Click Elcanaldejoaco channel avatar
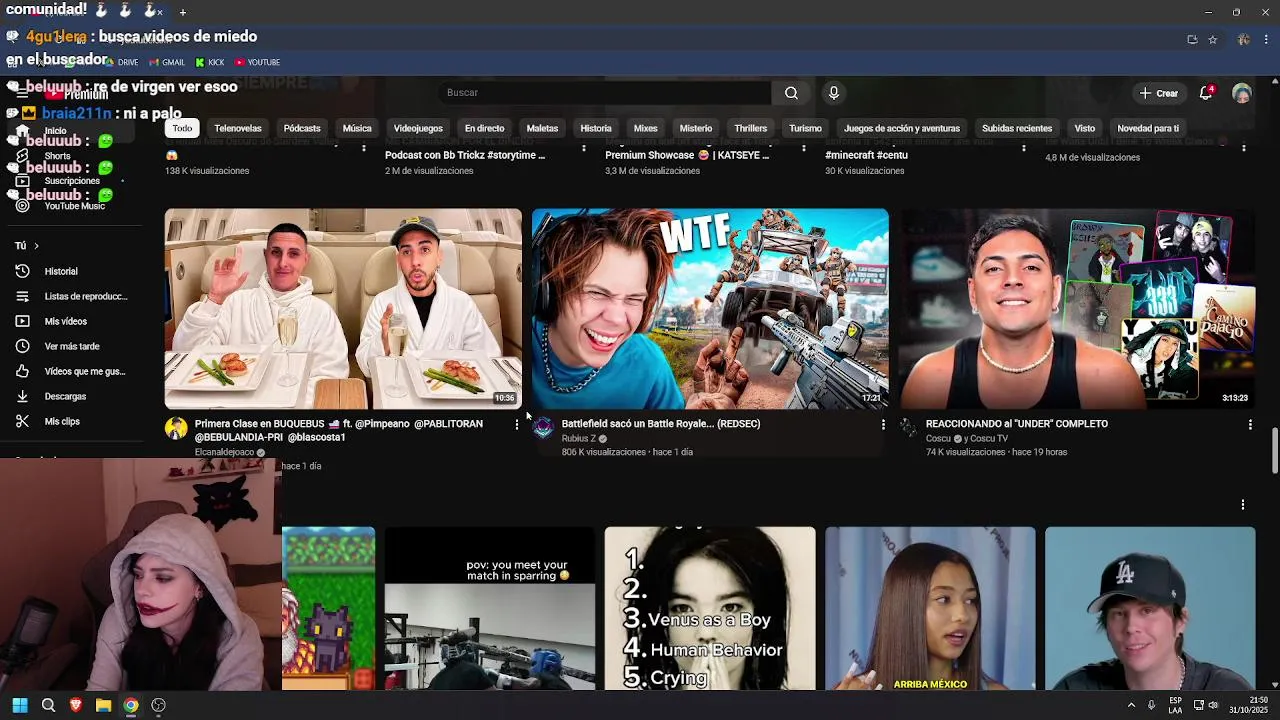Viewport: 1280px width, 720px height. click(176, 429)
